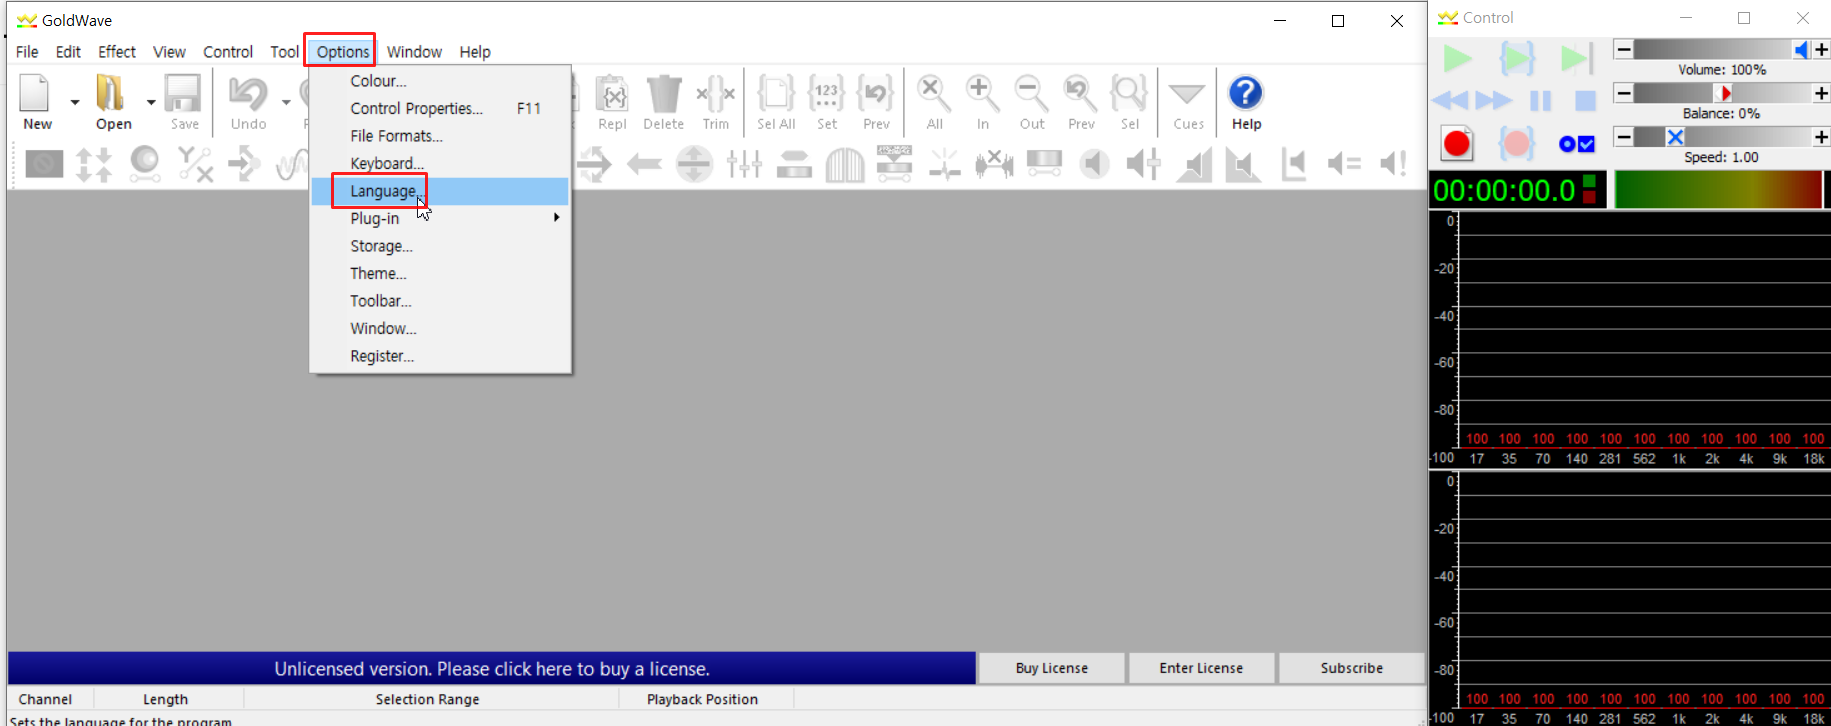Click the pop/click filter effect icon

point(944,164)
